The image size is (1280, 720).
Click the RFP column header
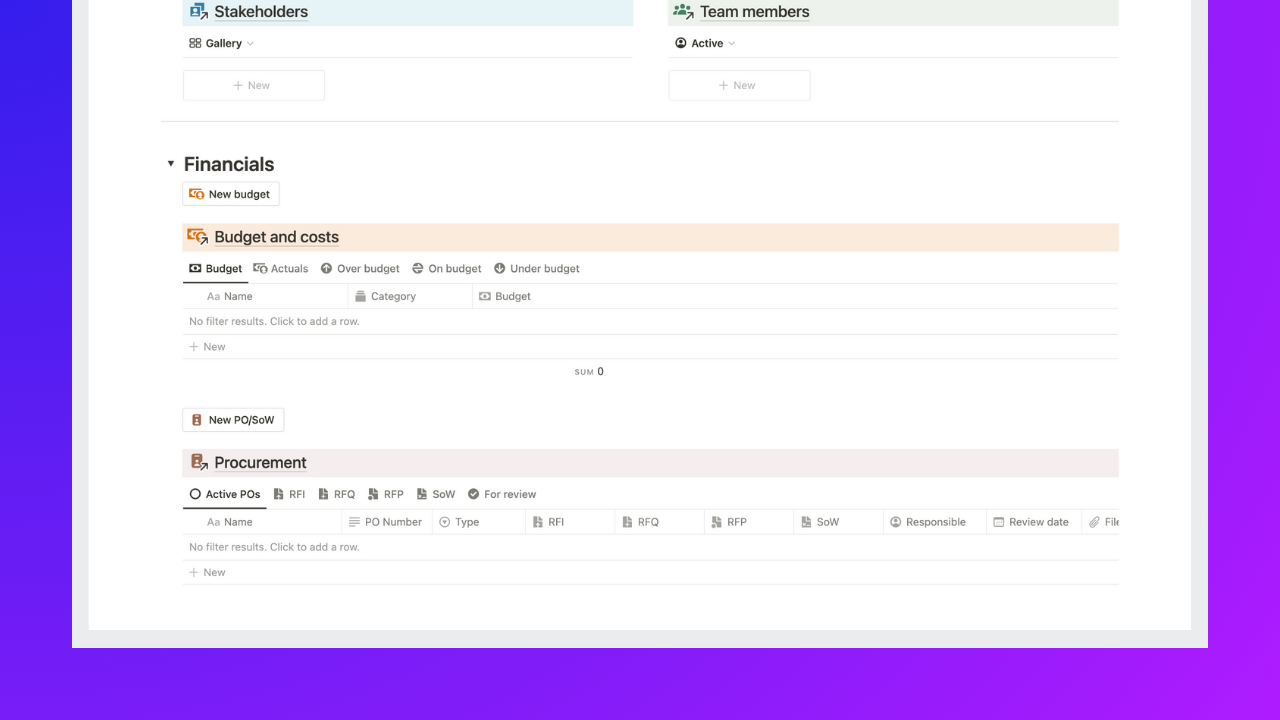749,522
